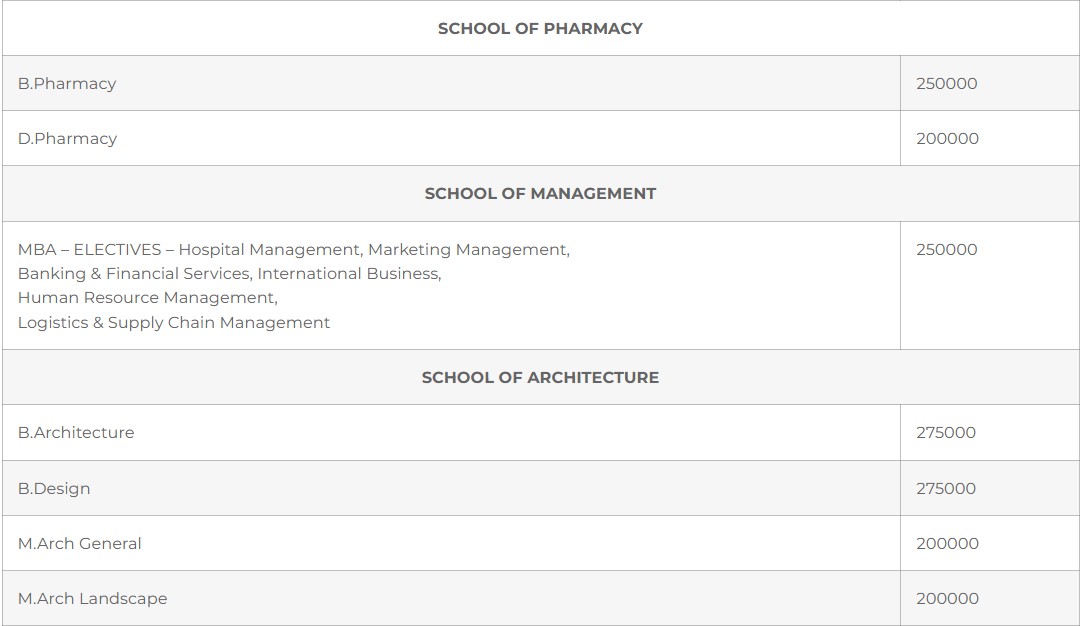Click the Banking & Financial Services line
Viewport: 1082px width, 626px height.
click(229, 274)
